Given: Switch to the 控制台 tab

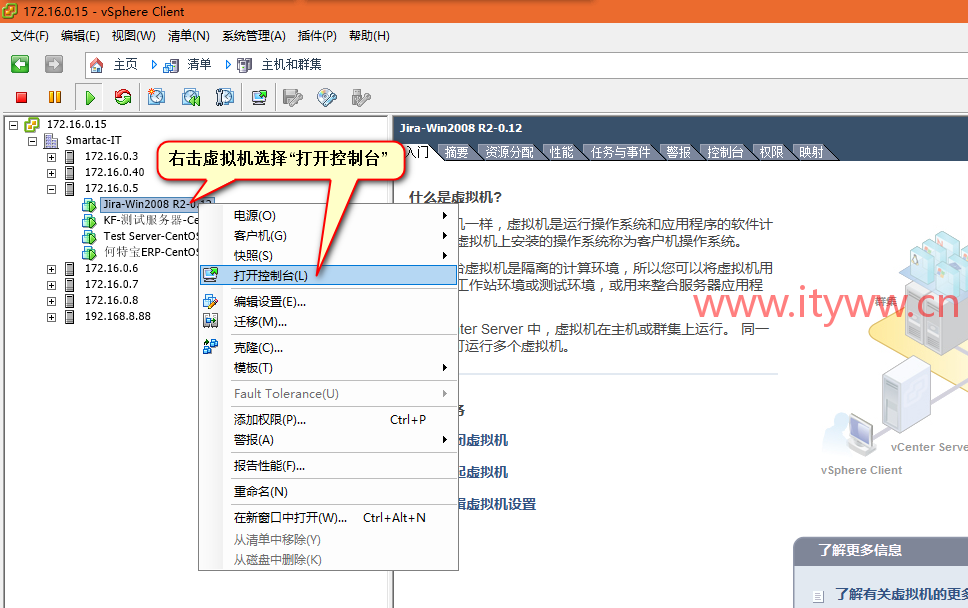Looking at the screenshot, I should coord(725,152).
